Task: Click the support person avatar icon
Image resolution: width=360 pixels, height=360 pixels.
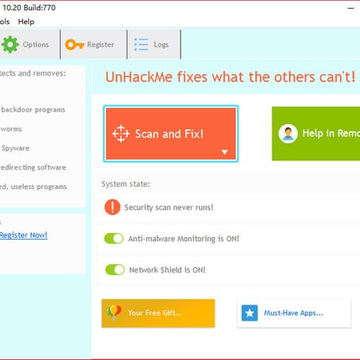Action: [x=288, y=134]
